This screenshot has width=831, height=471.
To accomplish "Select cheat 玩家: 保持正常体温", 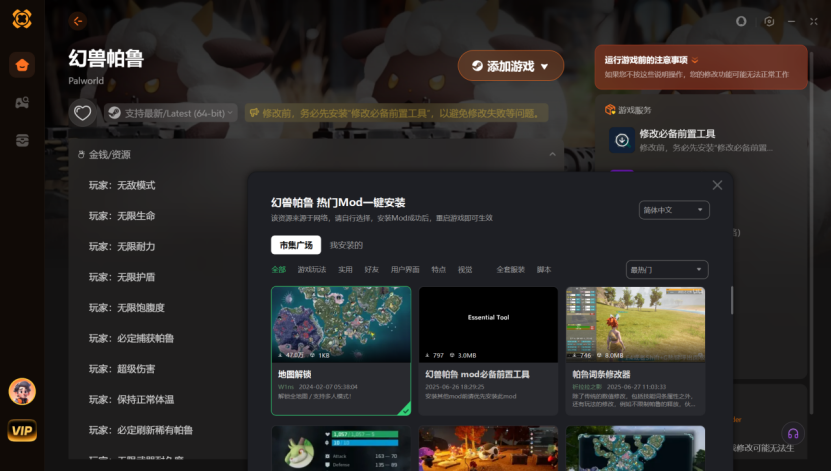I will (131, 399).
